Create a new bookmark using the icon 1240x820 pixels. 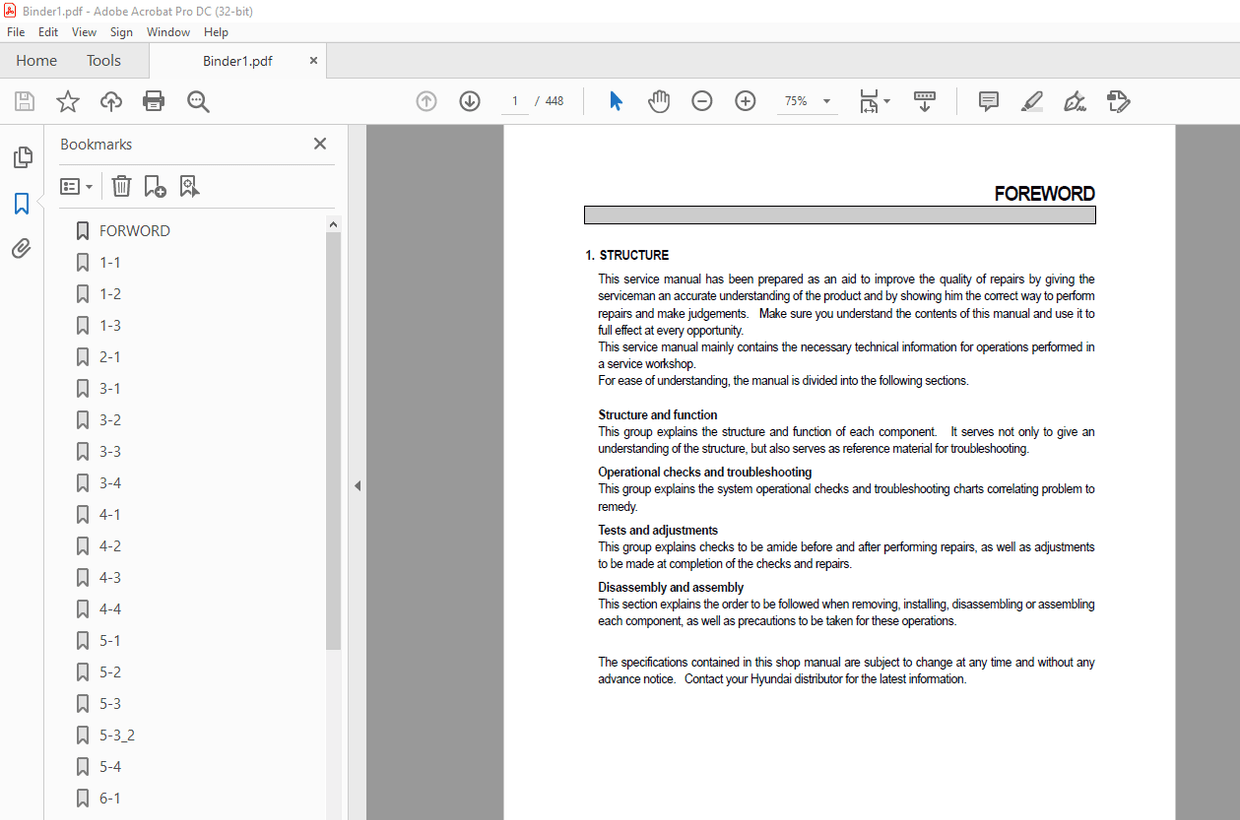pyautogui.click(x=155, y=186)
